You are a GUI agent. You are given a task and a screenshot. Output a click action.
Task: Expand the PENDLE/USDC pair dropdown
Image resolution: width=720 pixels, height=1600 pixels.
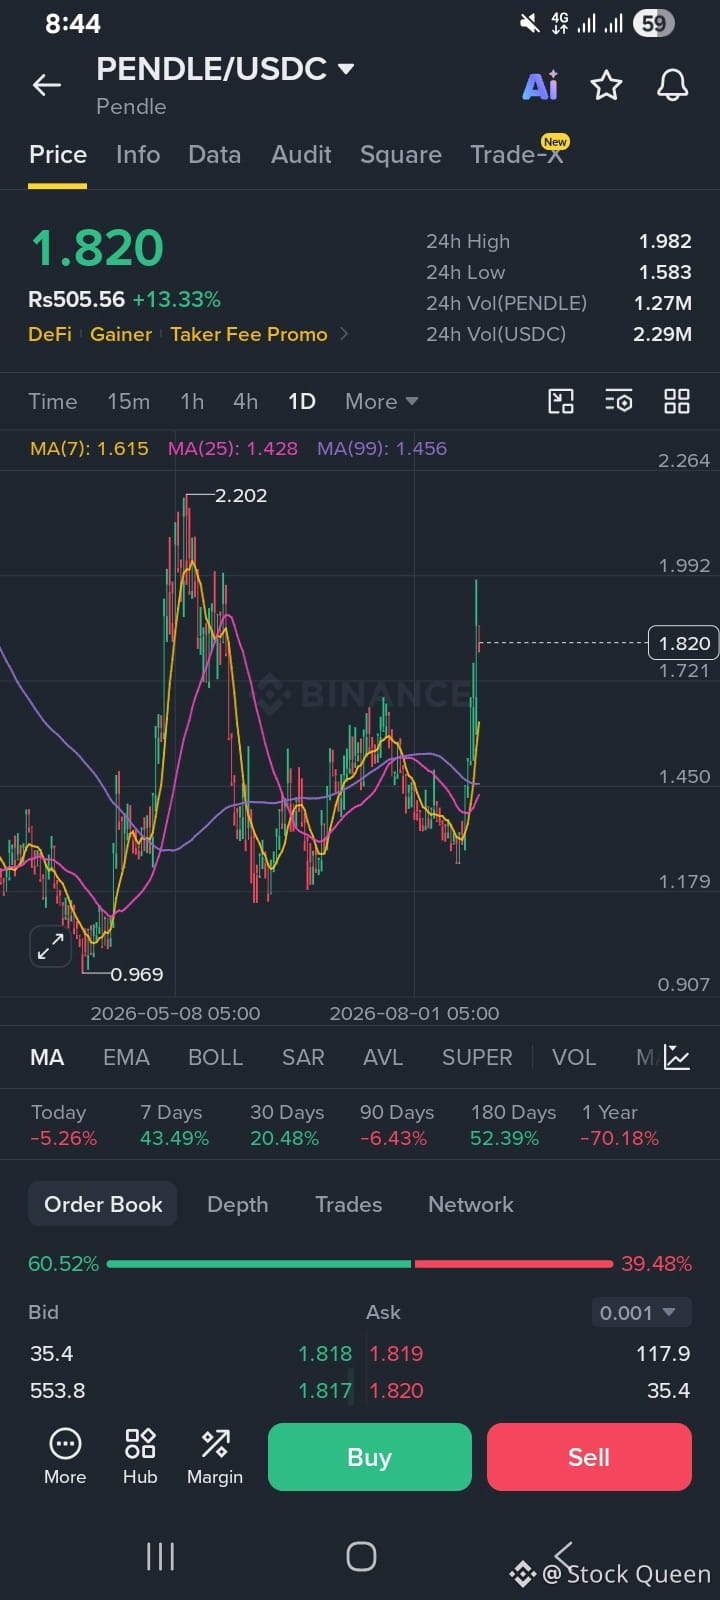click(346, 69)
